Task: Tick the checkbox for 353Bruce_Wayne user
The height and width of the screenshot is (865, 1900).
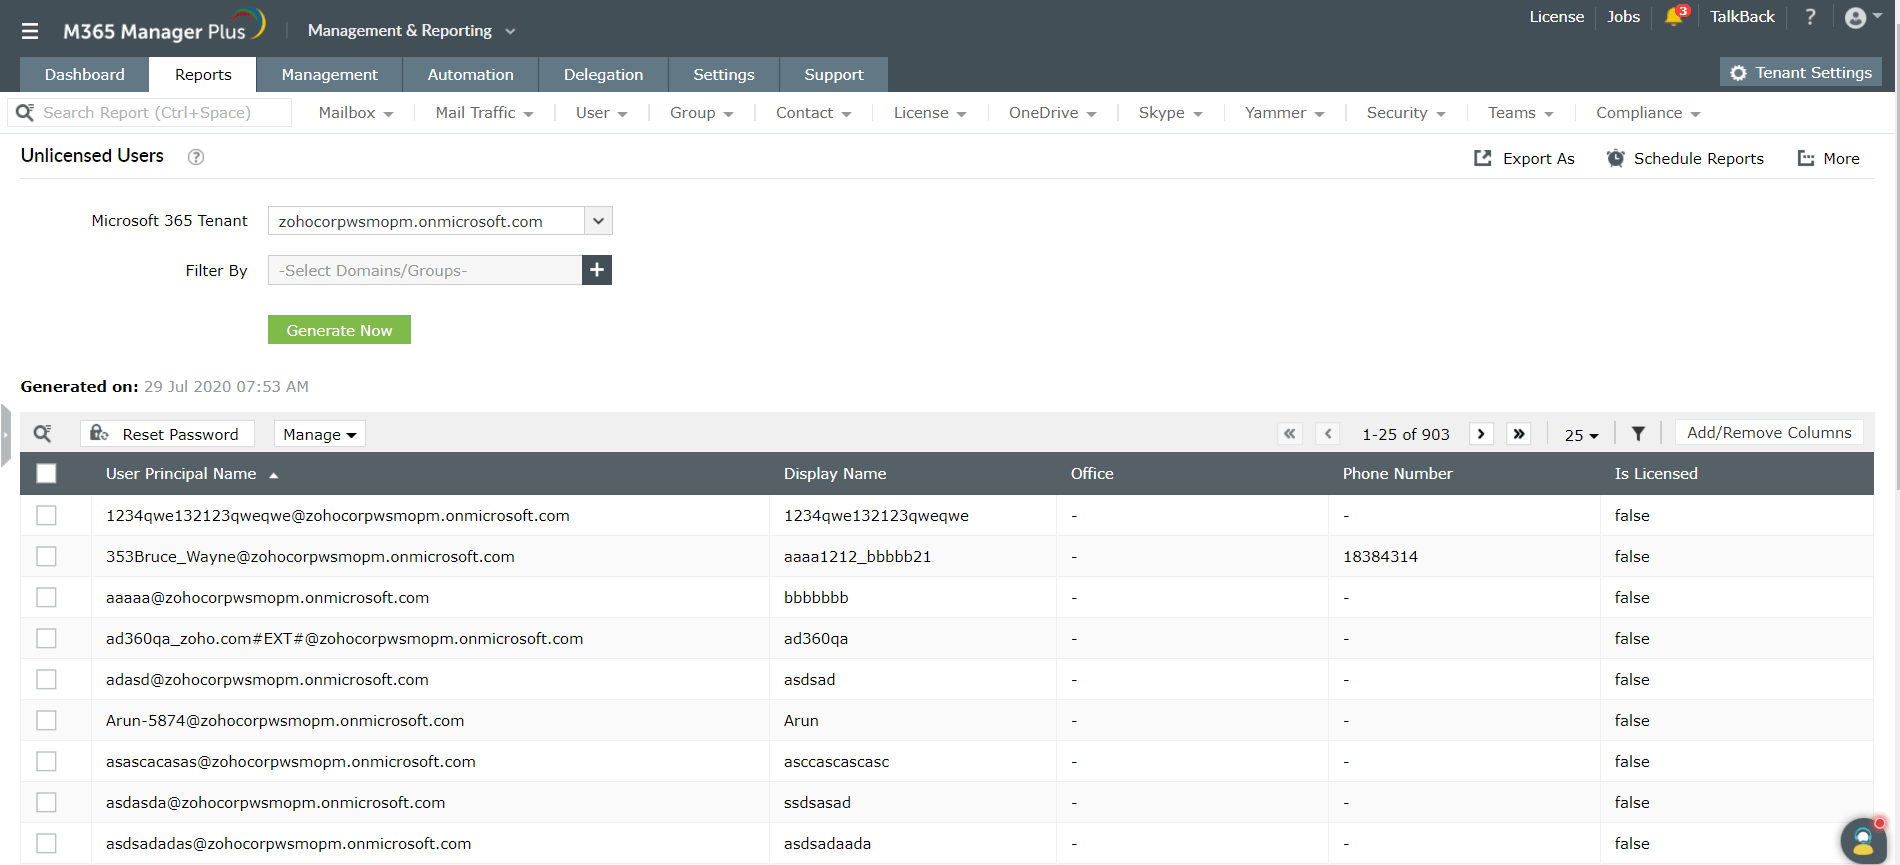Action: (46, 557)
